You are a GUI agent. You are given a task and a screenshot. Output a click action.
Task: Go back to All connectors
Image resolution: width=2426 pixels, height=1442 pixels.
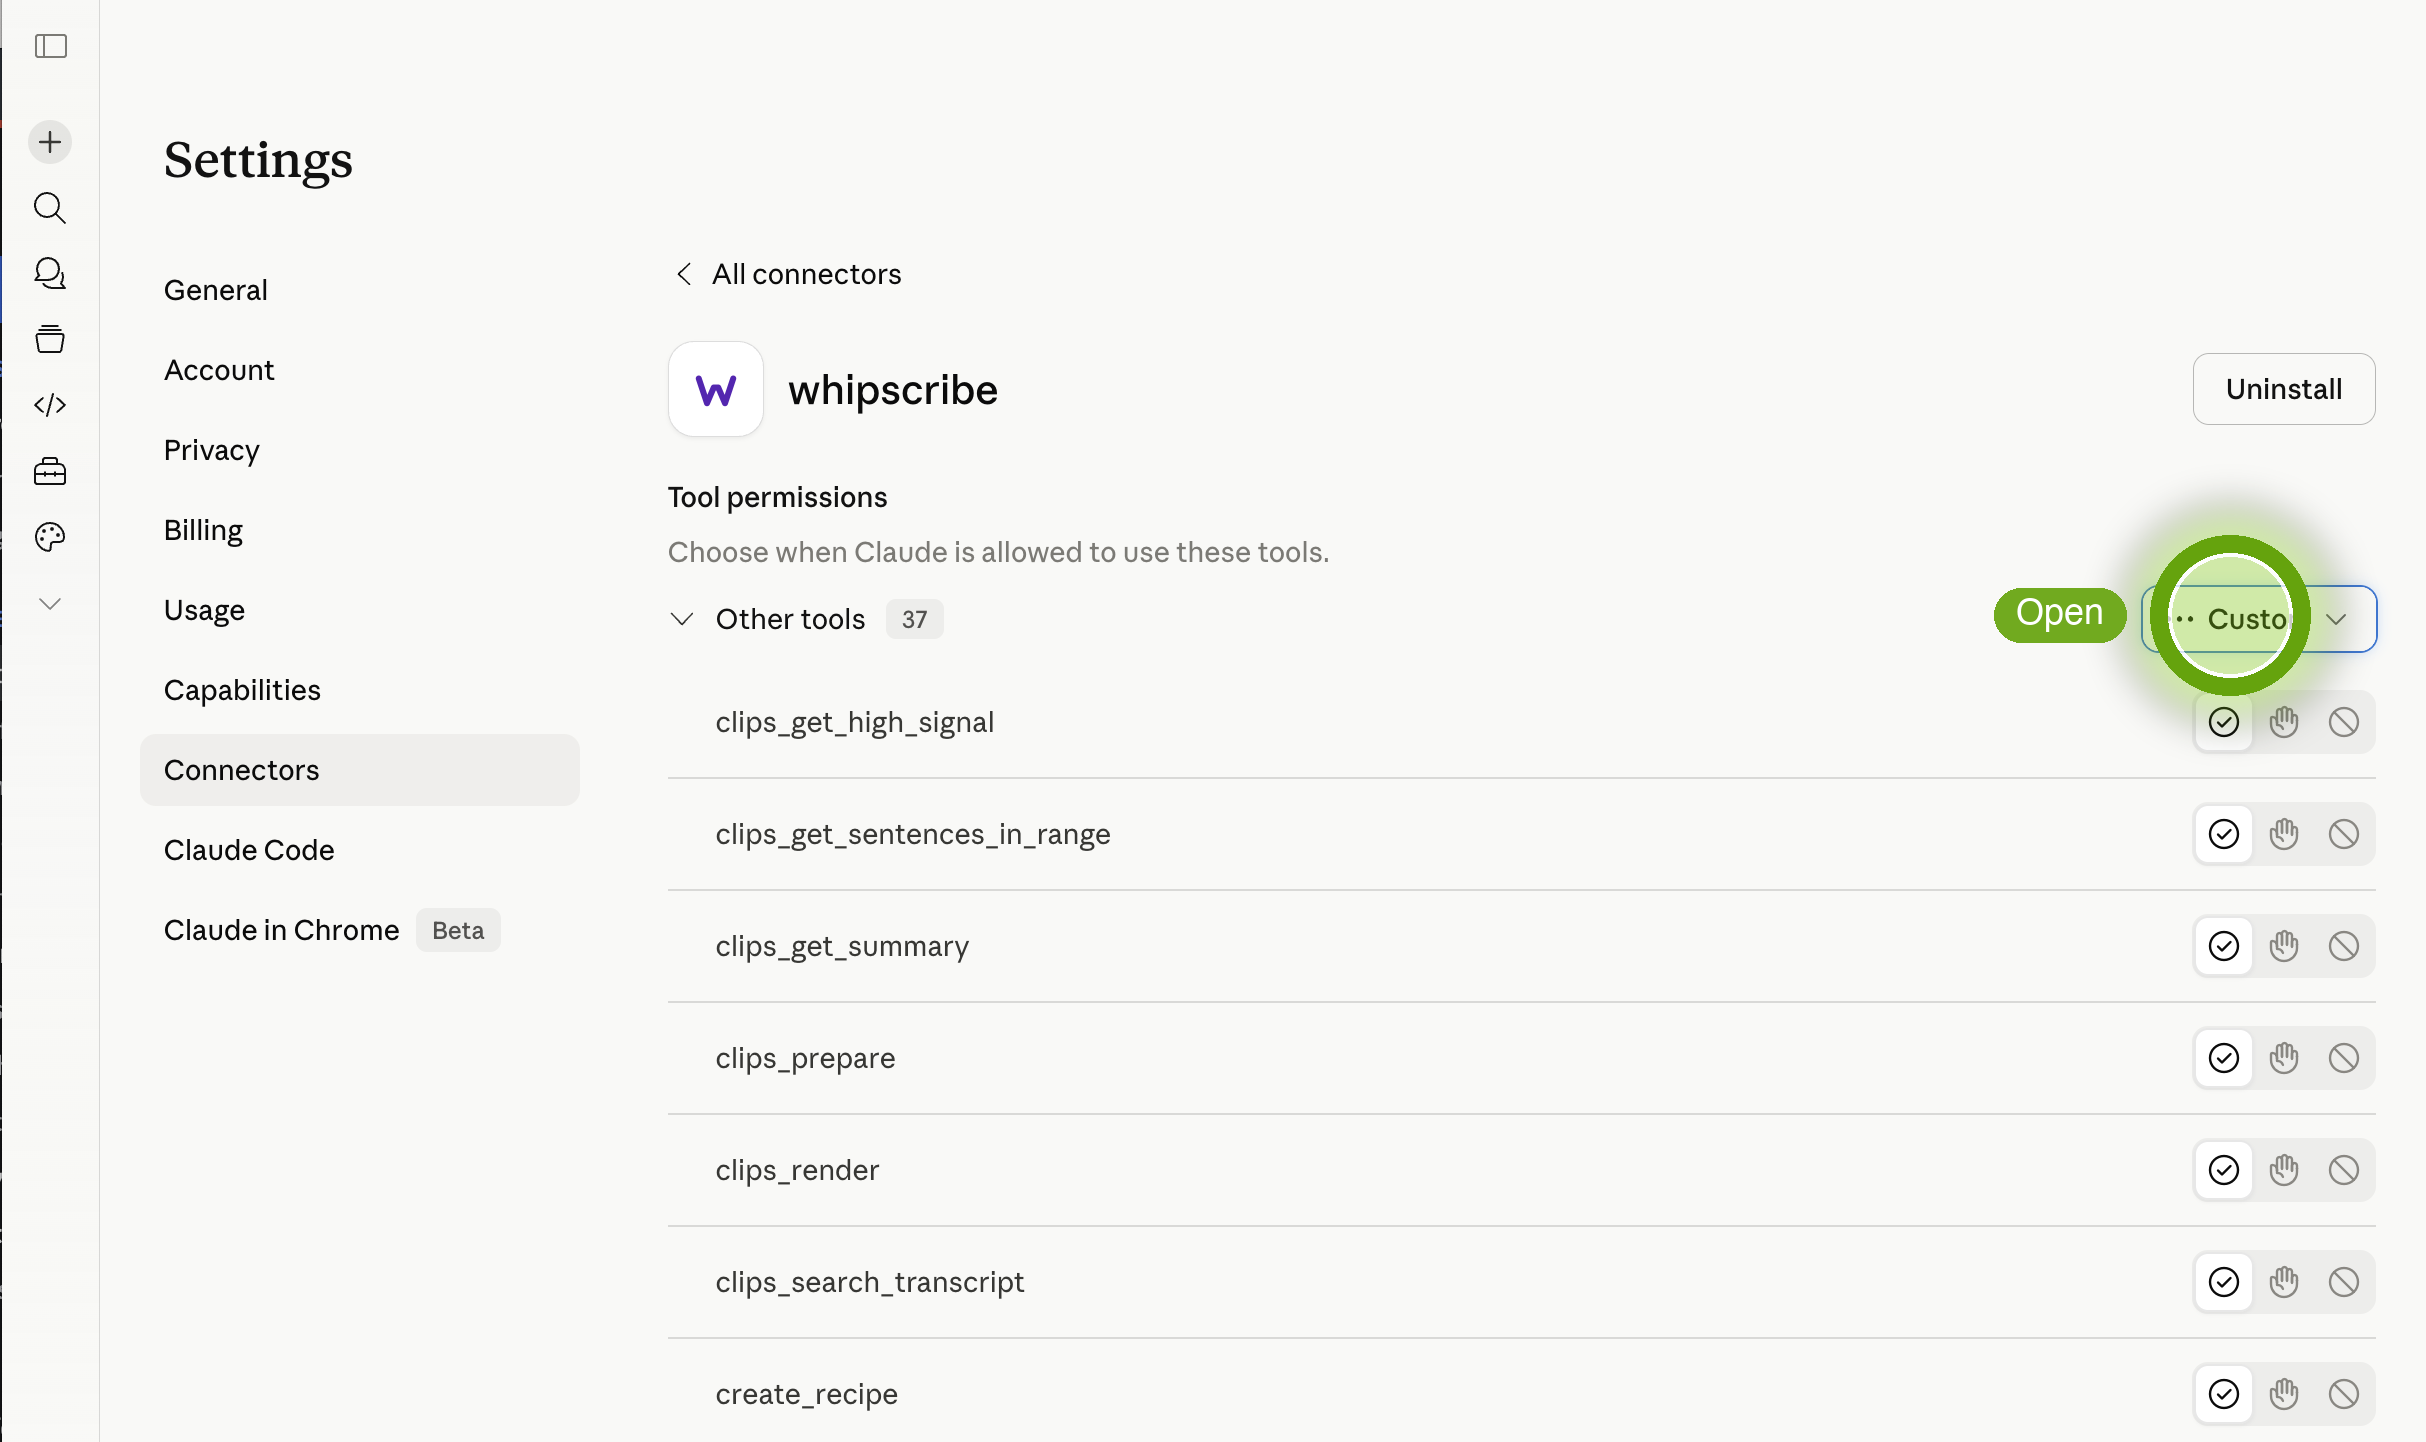click(x=788, y=274)
